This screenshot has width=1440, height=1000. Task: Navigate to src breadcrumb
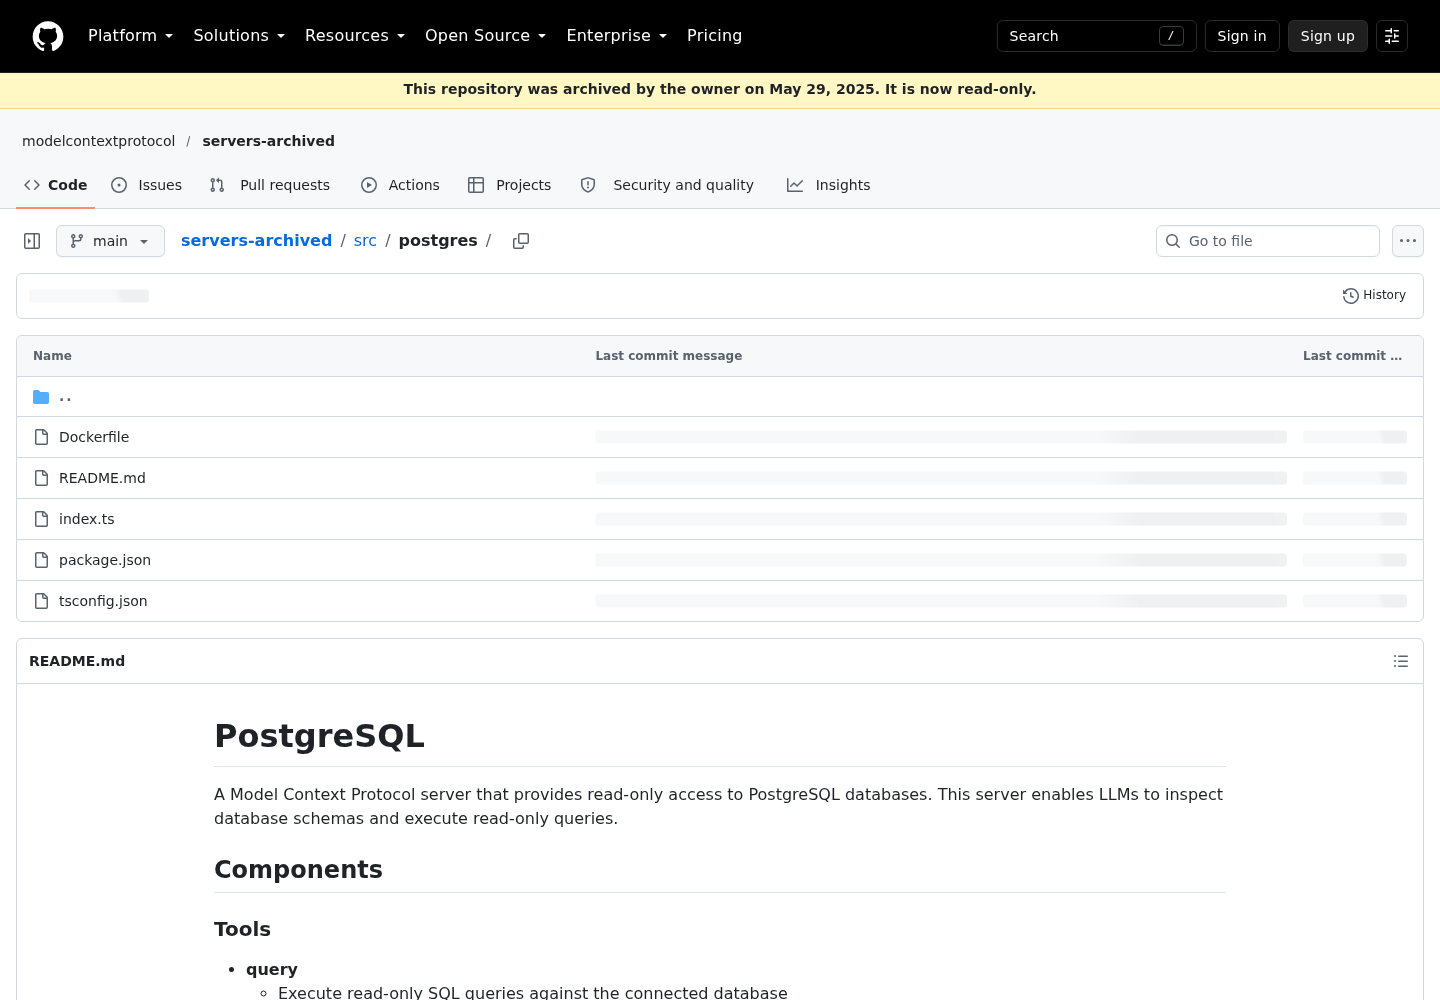coord(365,241)
